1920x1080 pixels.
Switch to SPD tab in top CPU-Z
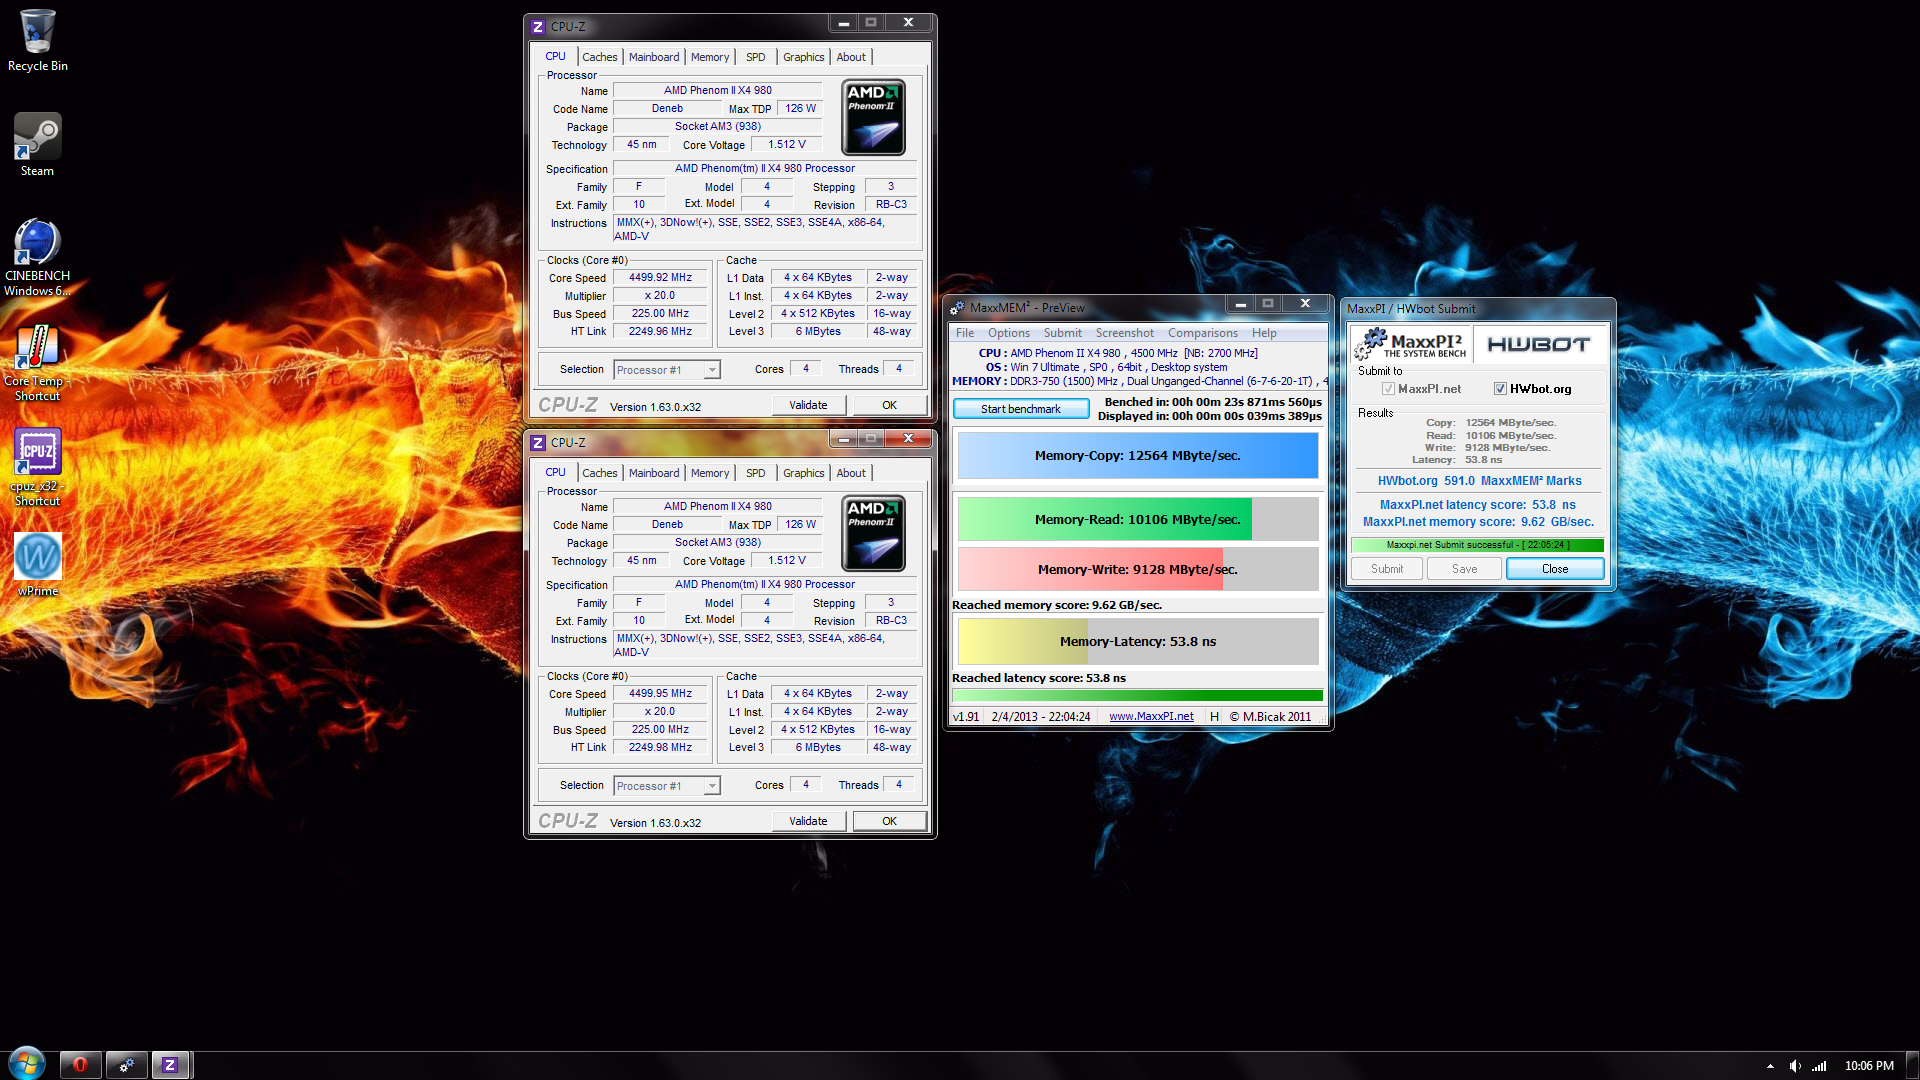click(x=755, y=57)
